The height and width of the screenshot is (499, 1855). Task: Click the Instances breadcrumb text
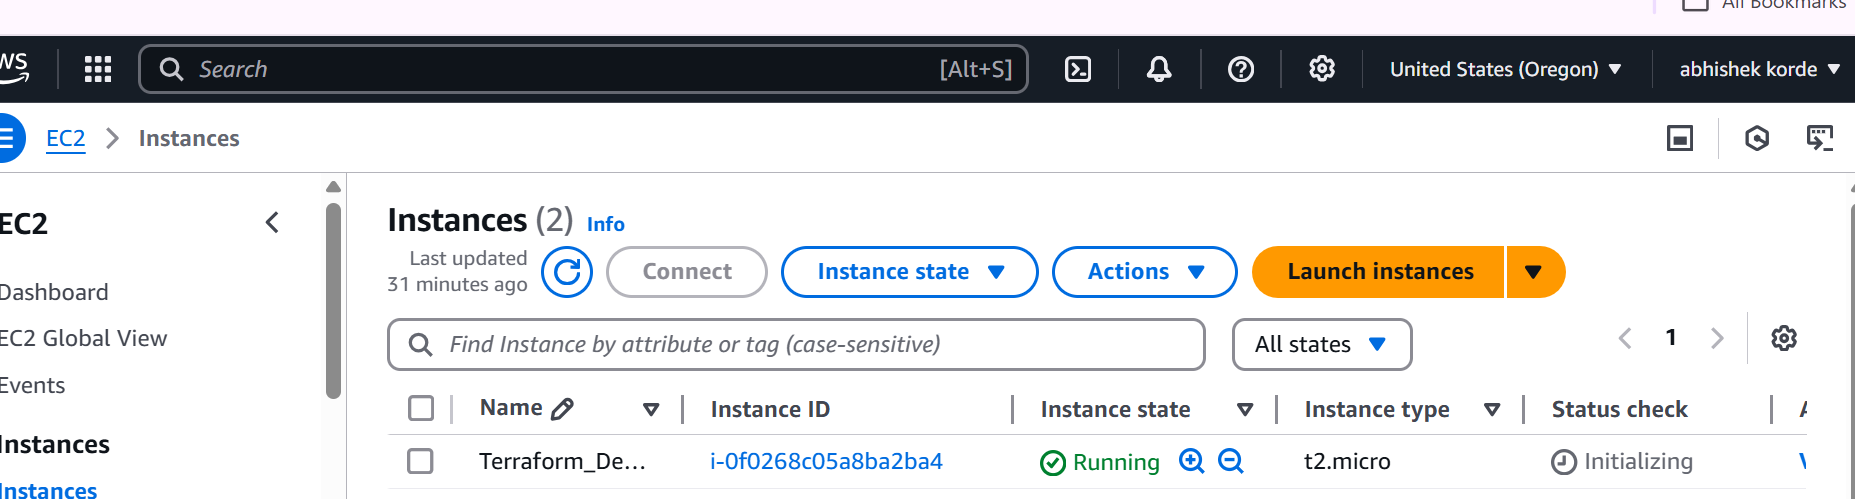(x=189, y=138)
